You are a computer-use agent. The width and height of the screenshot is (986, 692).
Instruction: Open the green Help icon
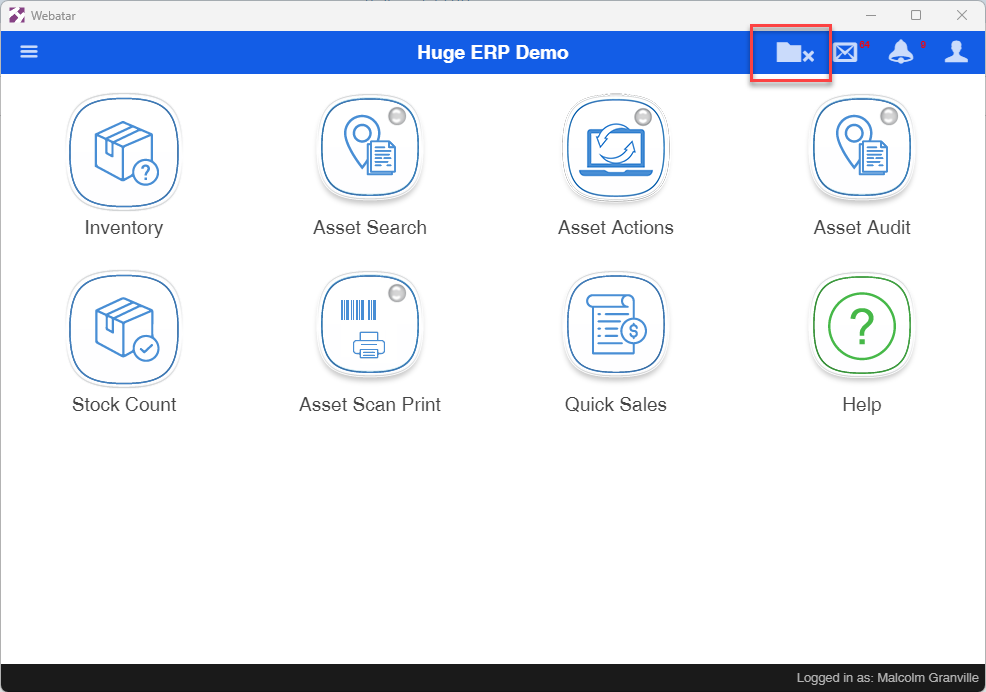862,325
